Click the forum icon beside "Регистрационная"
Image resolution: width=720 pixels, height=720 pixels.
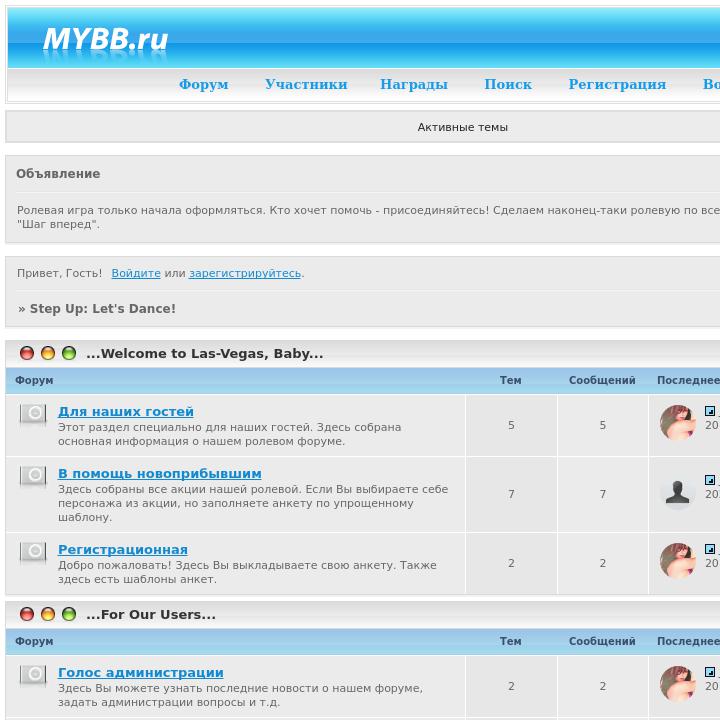33,552
